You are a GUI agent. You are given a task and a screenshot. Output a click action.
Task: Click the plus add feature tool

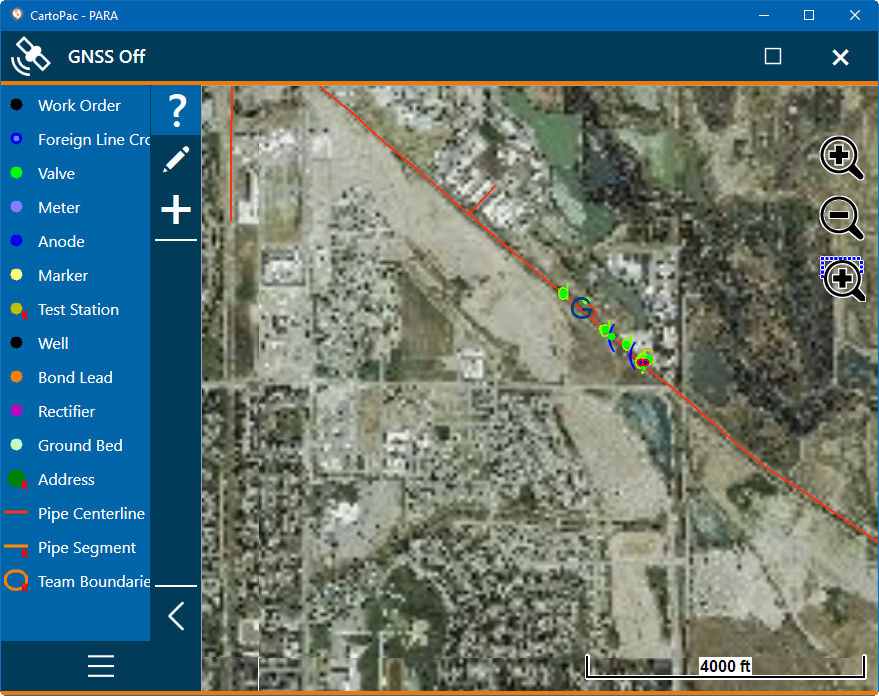(x=176, y=210)
